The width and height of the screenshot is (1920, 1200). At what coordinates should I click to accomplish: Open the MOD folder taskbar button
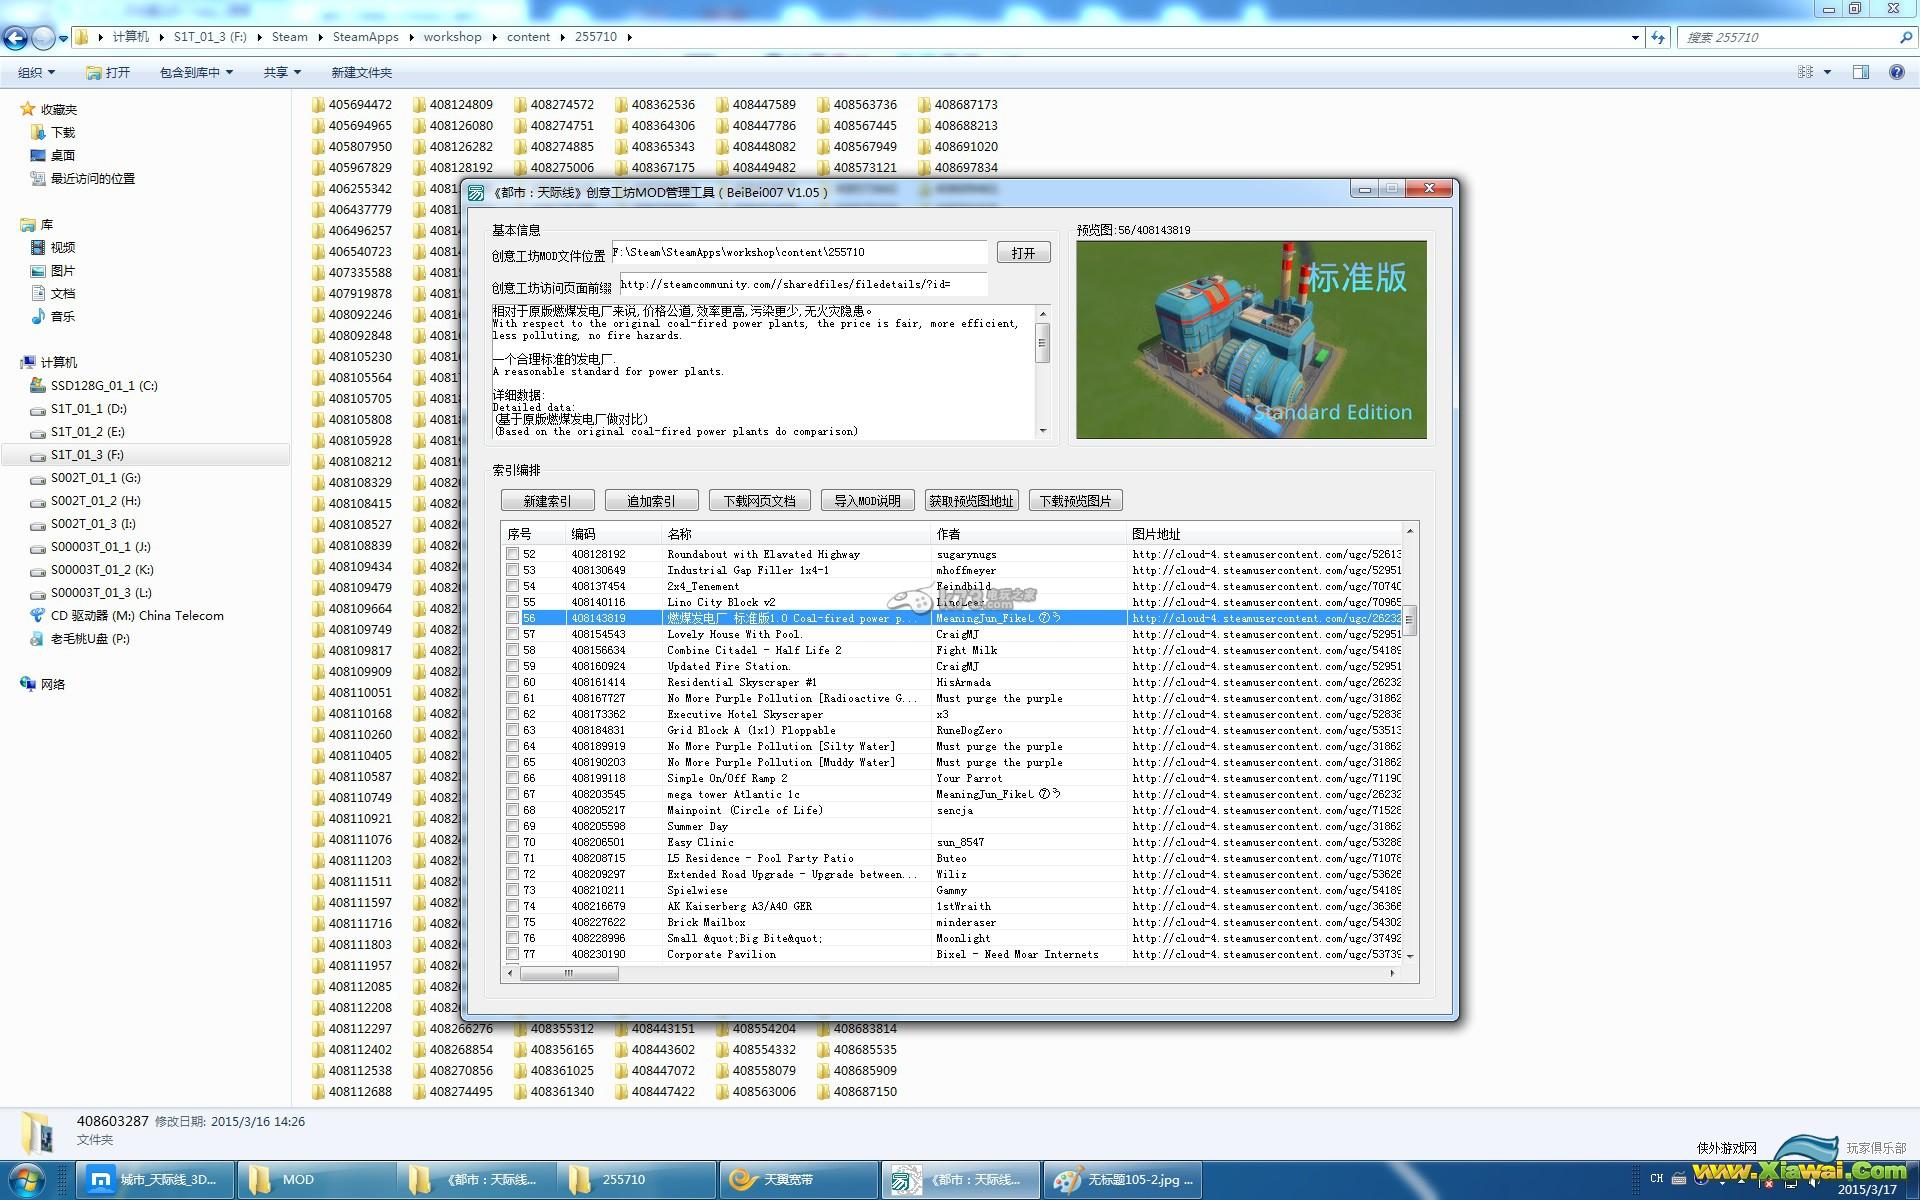click(x=317, y=1180)
